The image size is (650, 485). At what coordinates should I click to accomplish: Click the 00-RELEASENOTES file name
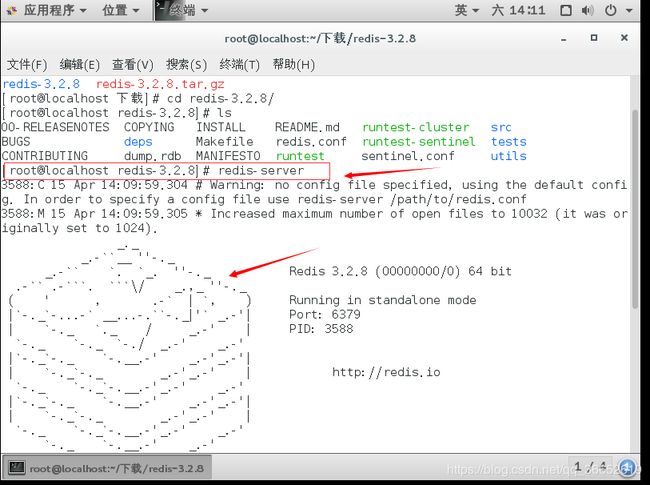(x=56, y=127)
